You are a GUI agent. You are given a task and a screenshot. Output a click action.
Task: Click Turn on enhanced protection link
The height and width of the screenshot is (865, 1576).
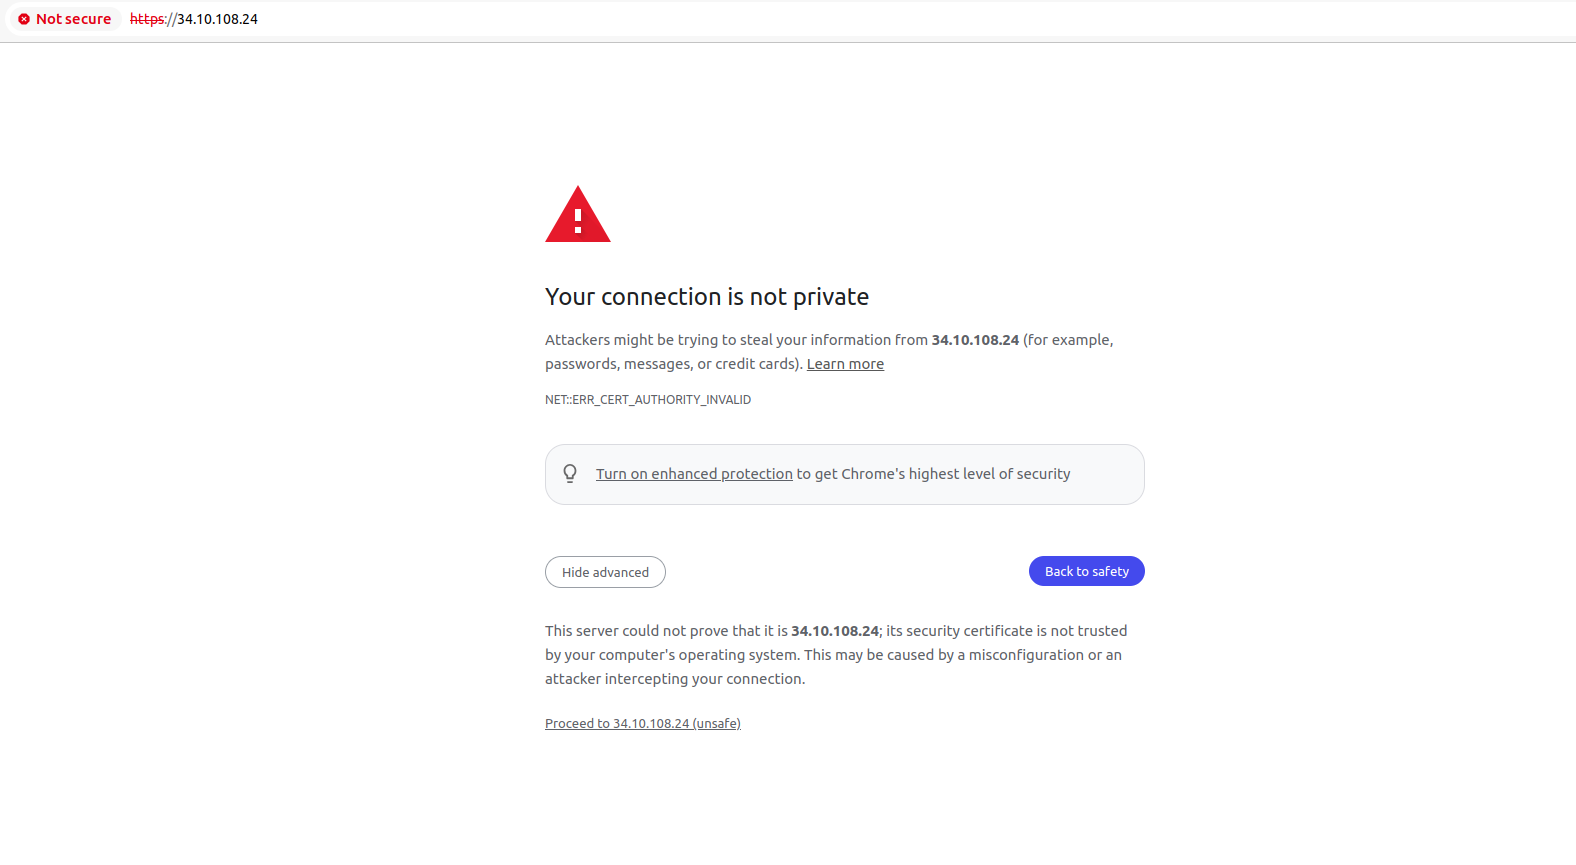pyautogui.click(x=694, y=474)
